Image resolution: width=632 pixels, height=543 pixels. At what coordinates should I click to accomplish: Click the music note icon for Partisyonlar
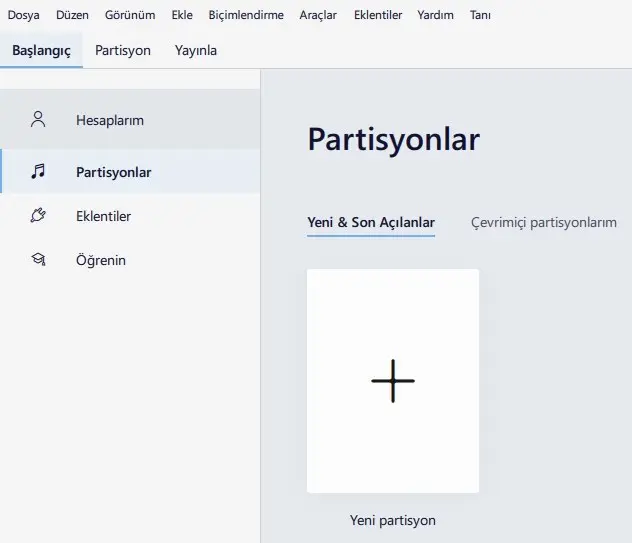coord(38,172)
